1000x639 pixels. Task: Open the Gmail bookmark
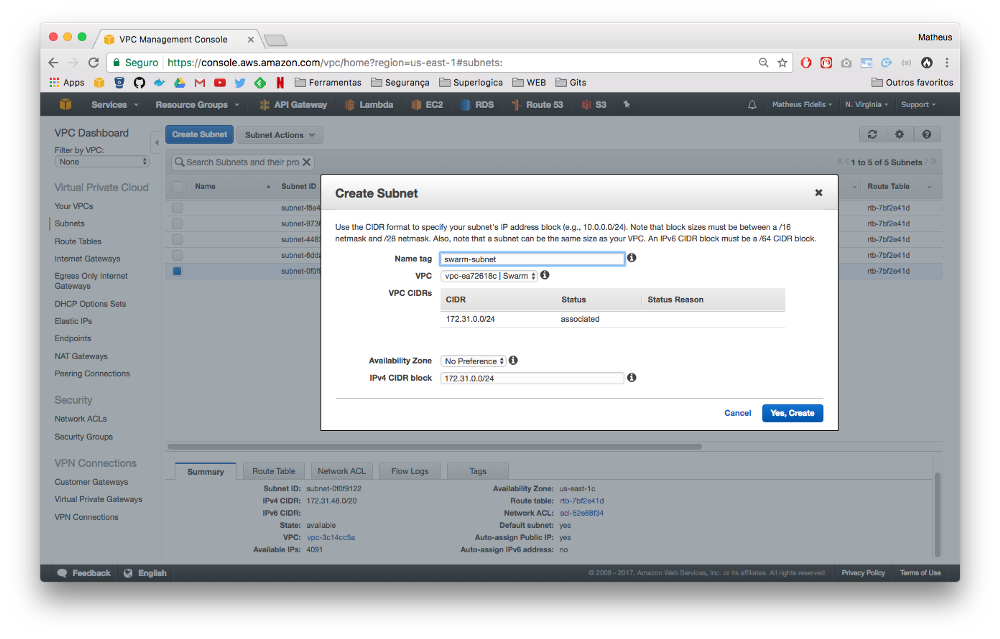click(200, 82)
